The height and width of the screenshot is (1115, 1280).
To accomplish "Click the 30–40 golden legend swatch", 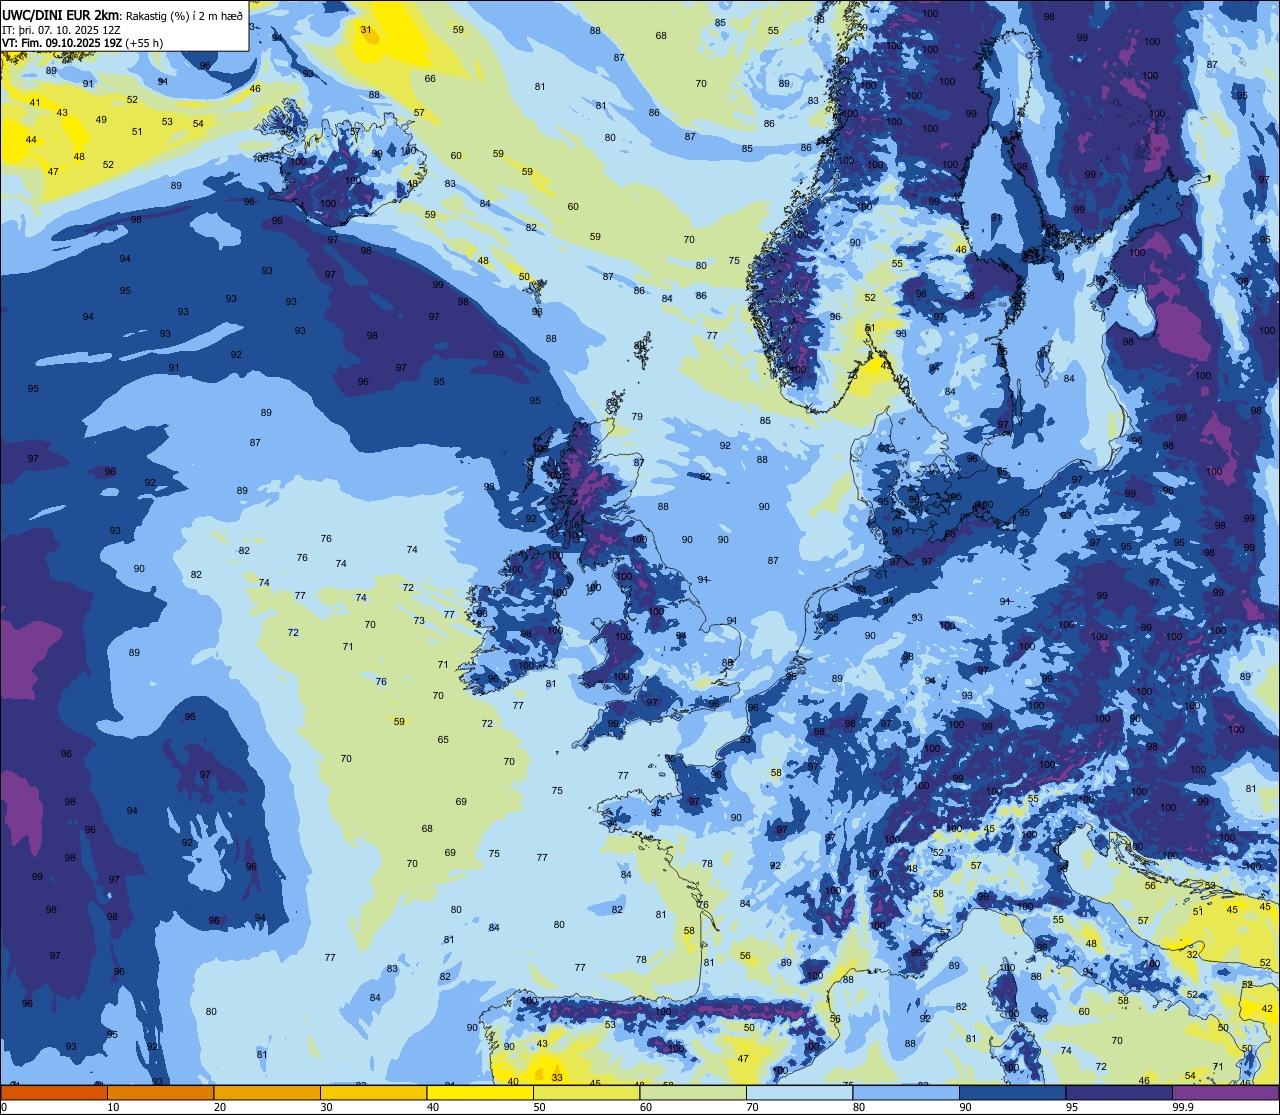I will (x=373, y=1092).
